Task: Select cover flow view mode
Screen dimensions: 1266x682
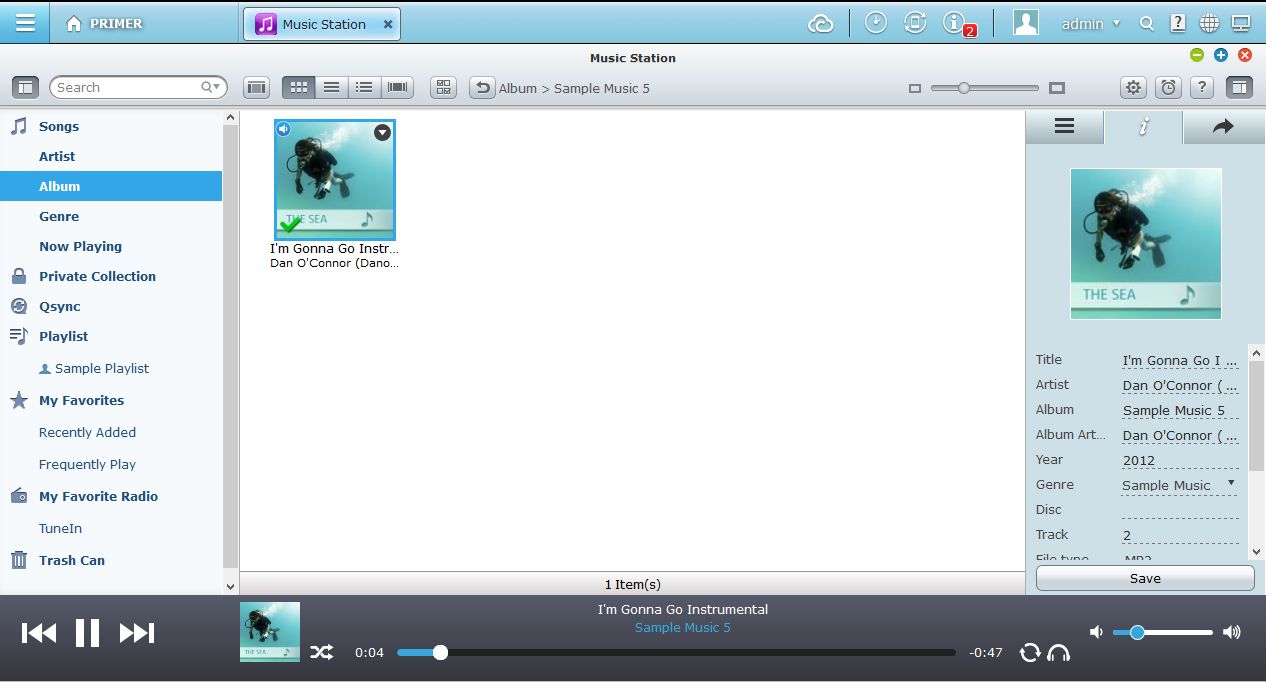Action: [398, 88]
